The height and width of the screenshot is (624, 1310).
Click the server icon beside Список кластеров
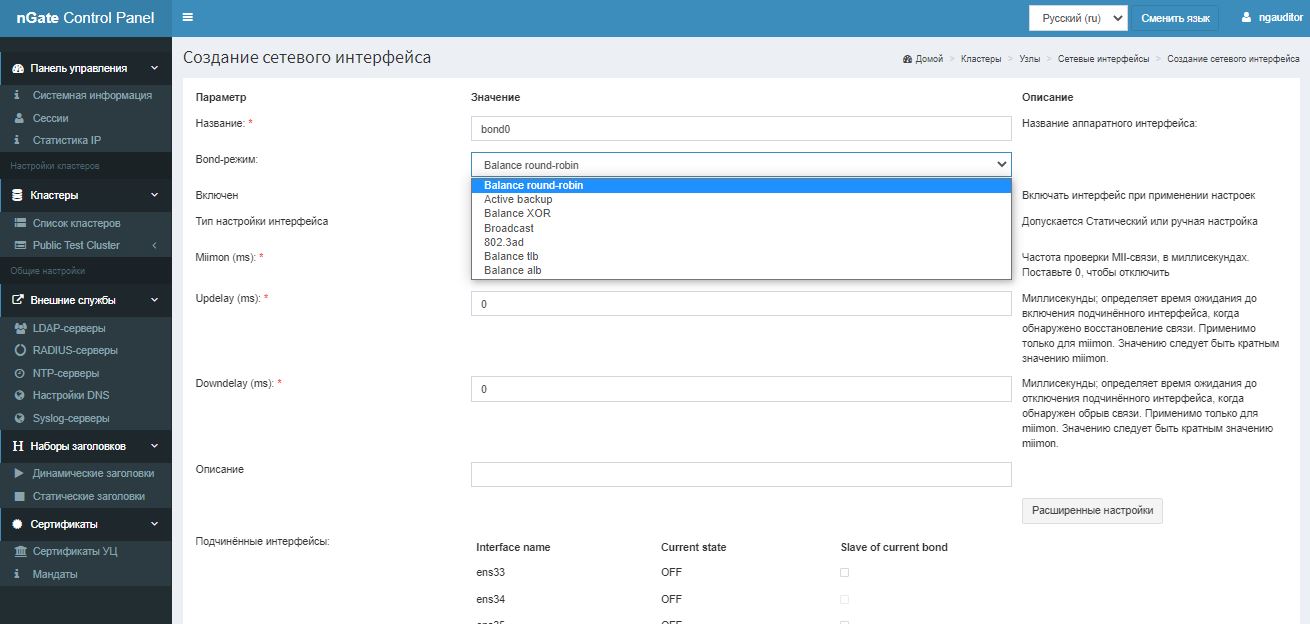pos(20,223)
